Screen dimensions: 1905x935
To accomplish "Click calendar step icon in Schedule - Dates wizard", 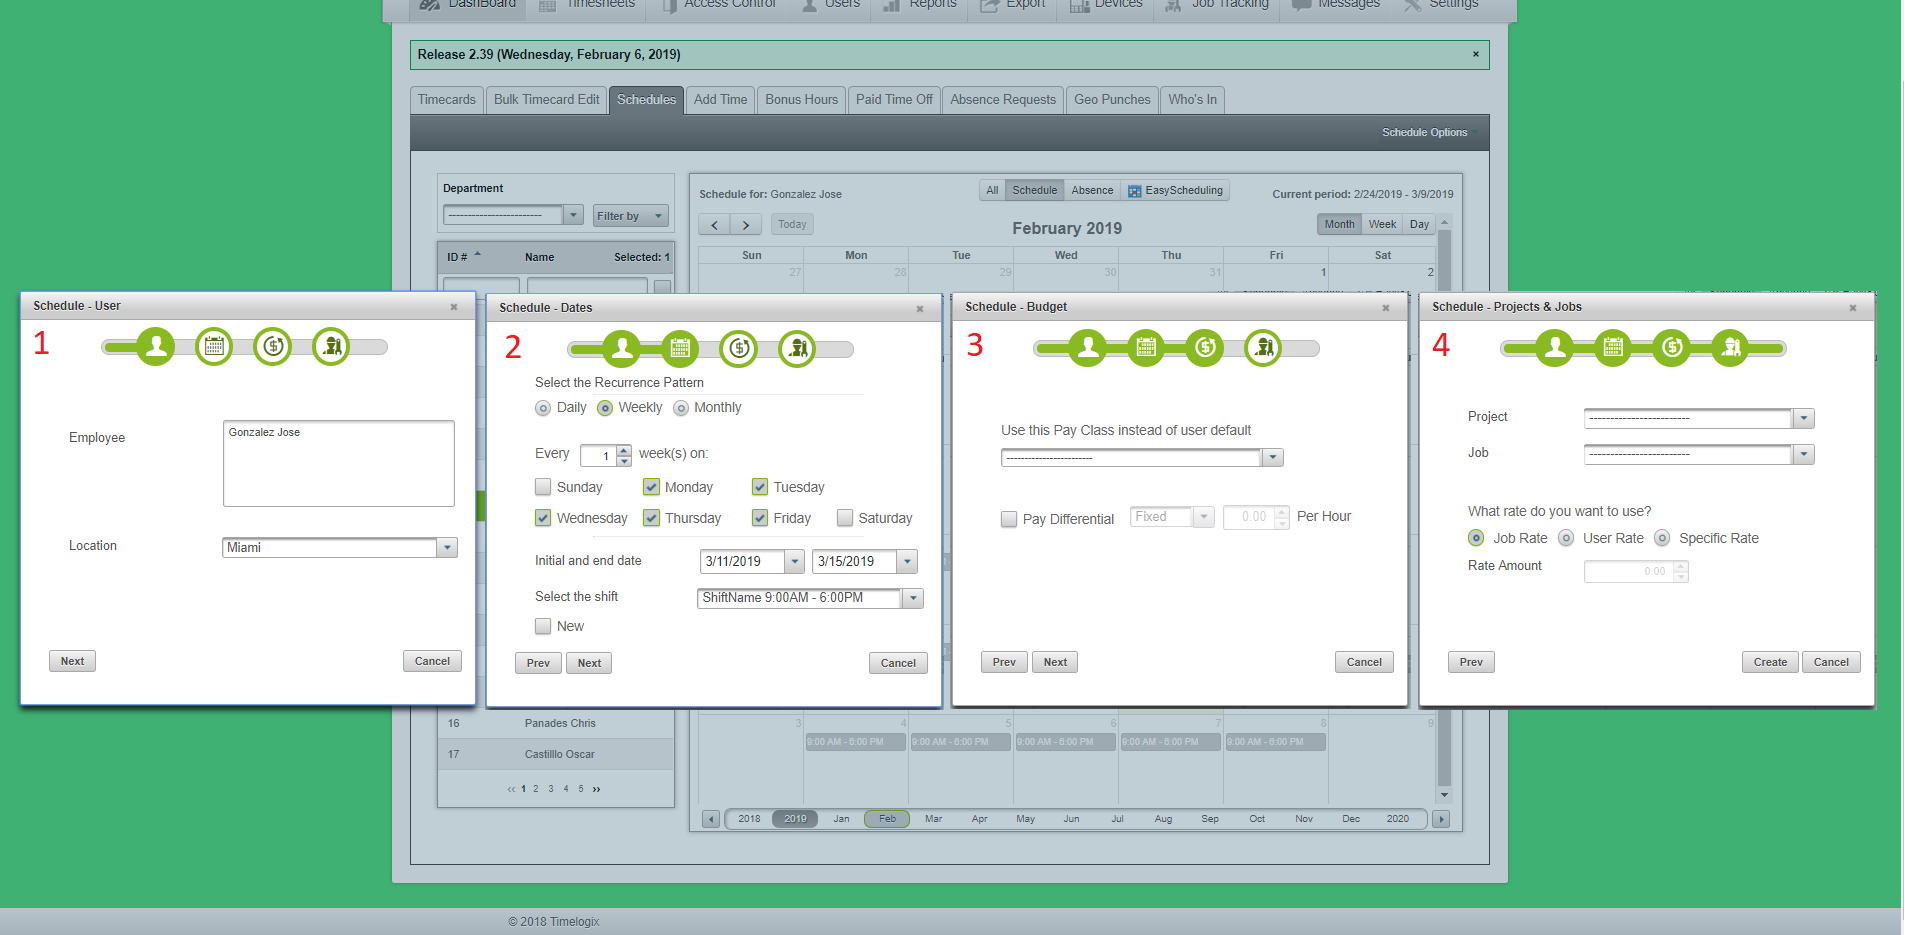I will [x=680, y=349].
